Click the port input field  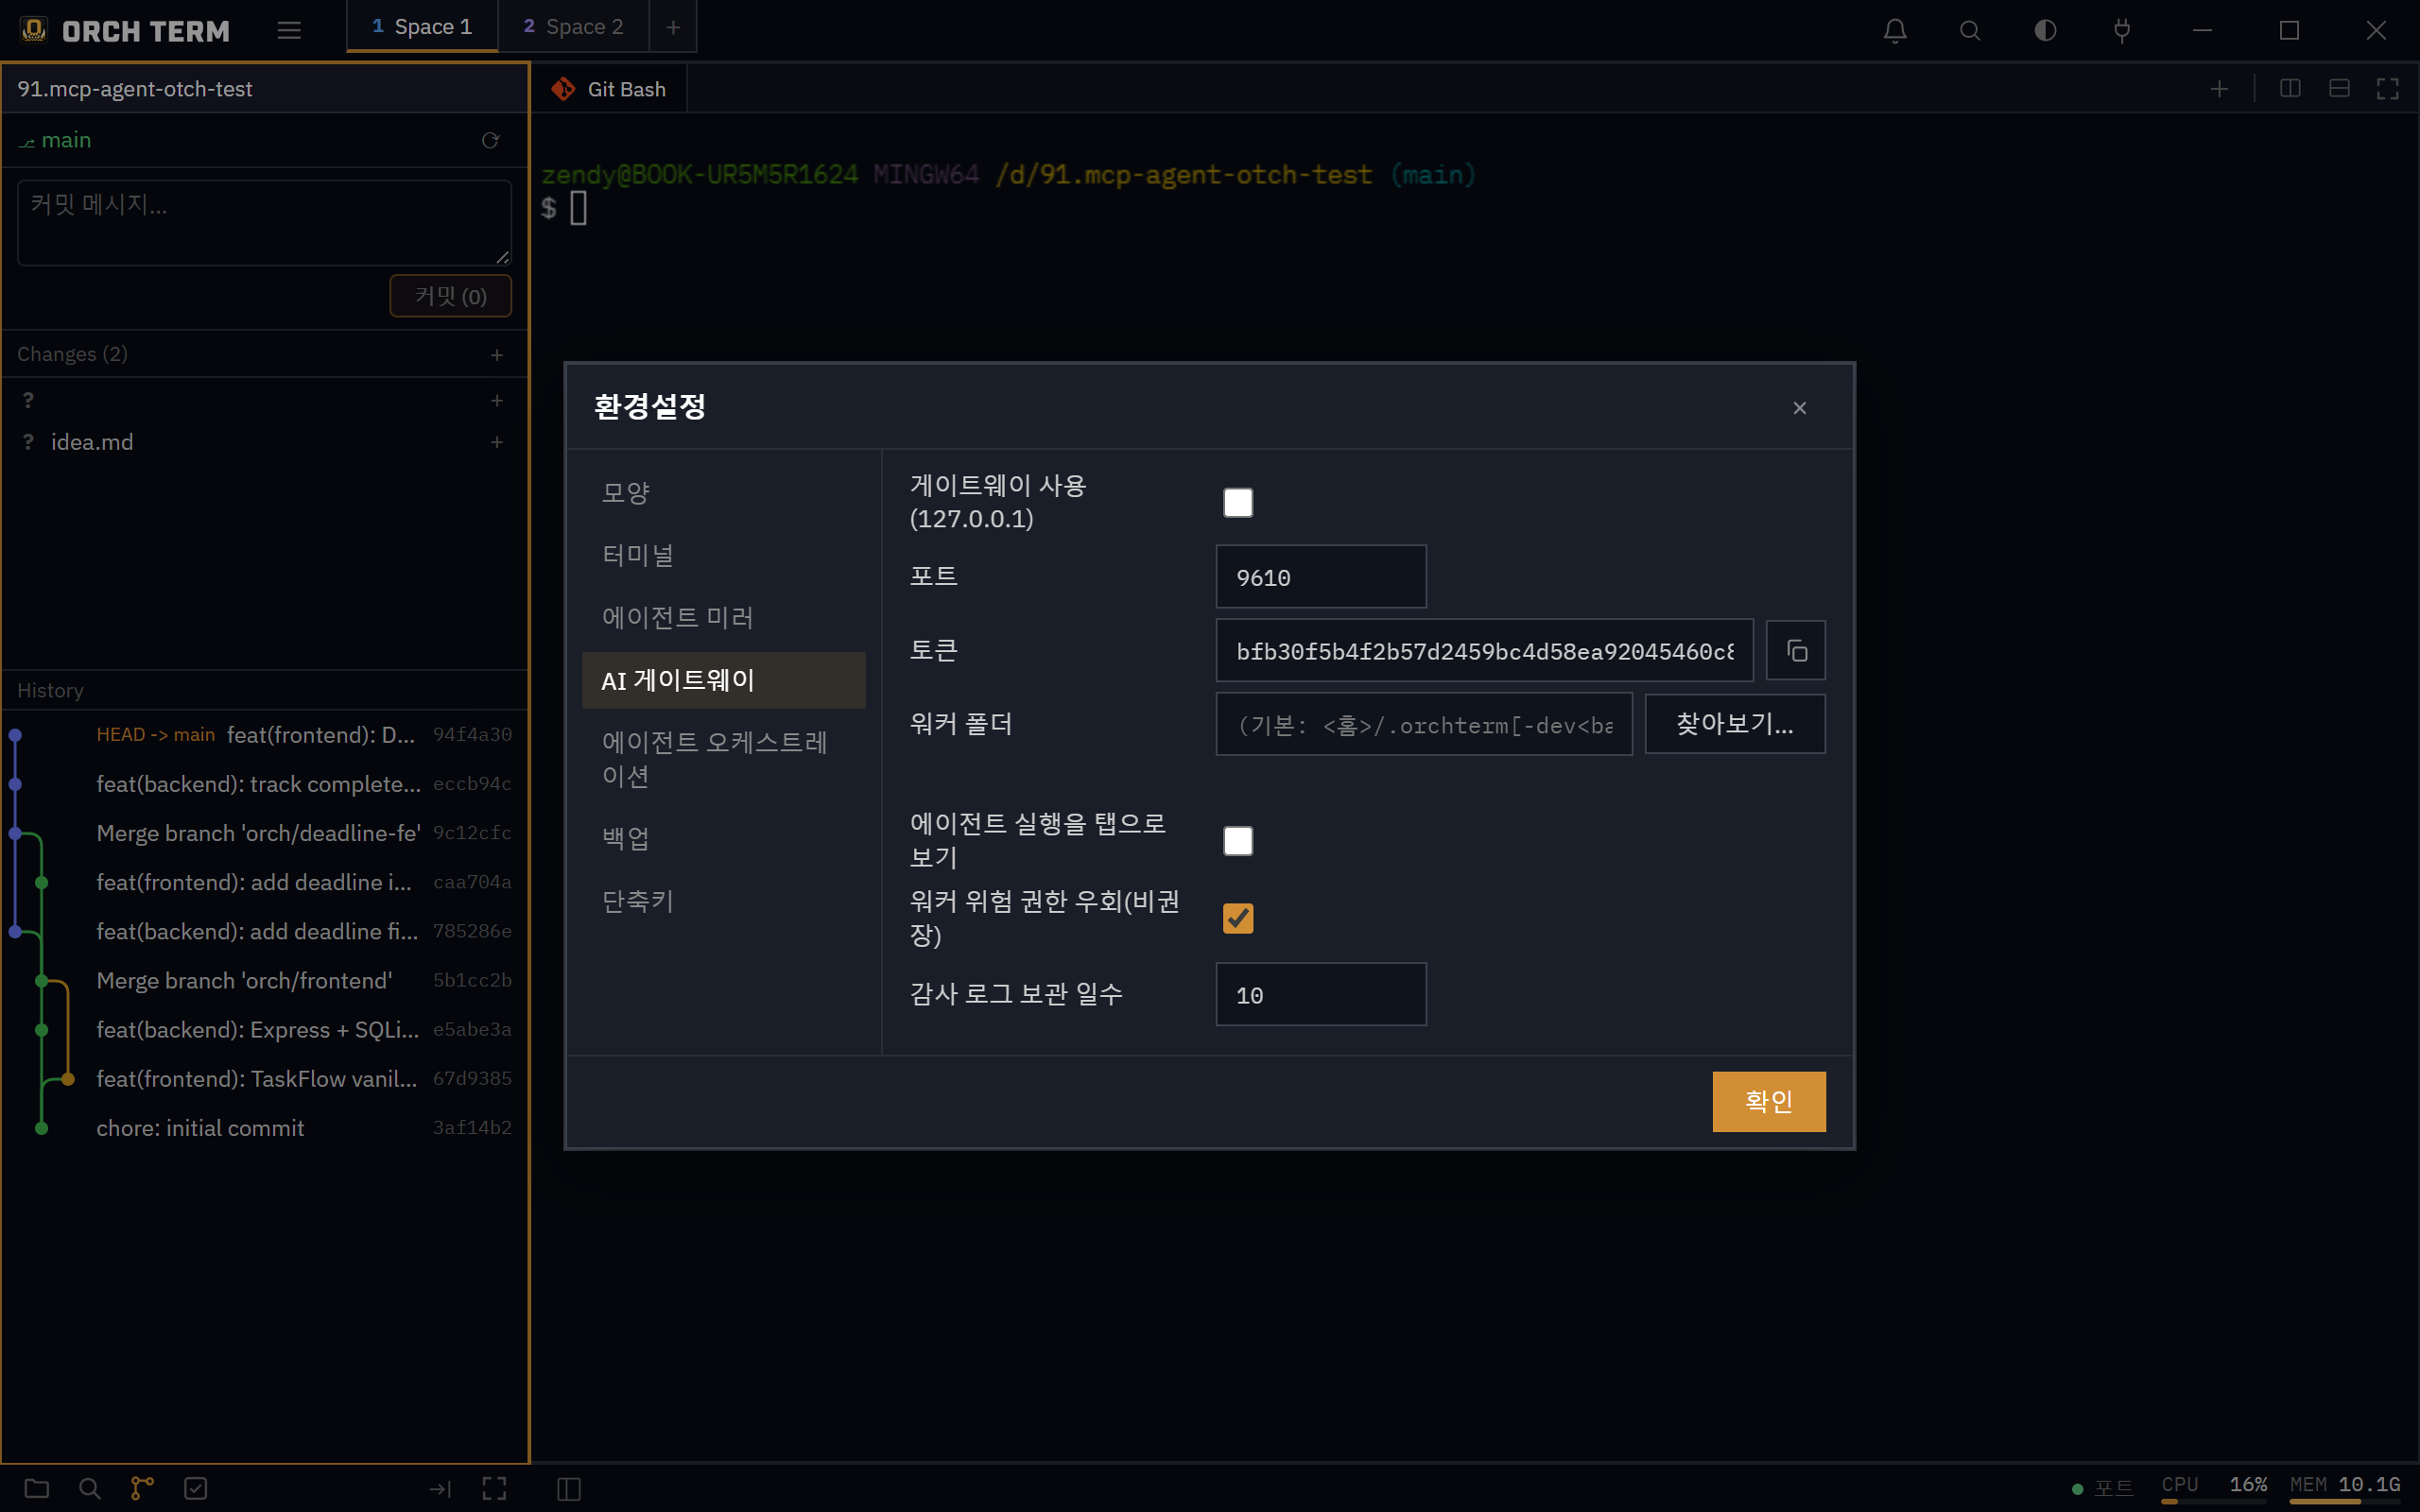[1320, 577]
